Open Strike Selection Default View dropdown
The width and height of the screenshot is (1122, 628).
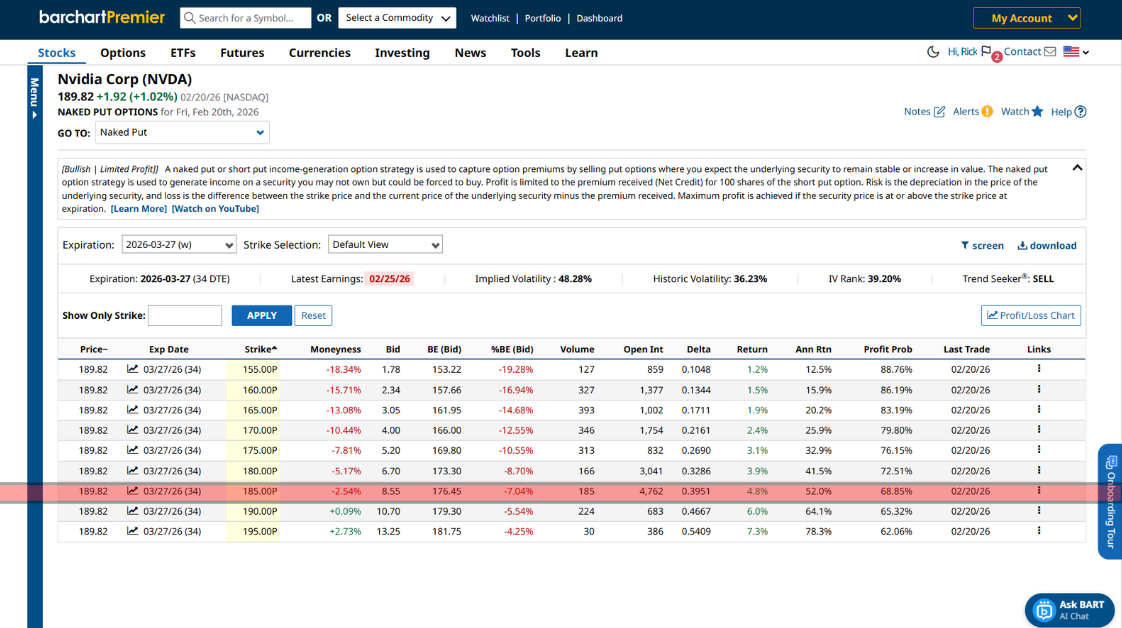[385, 245]
